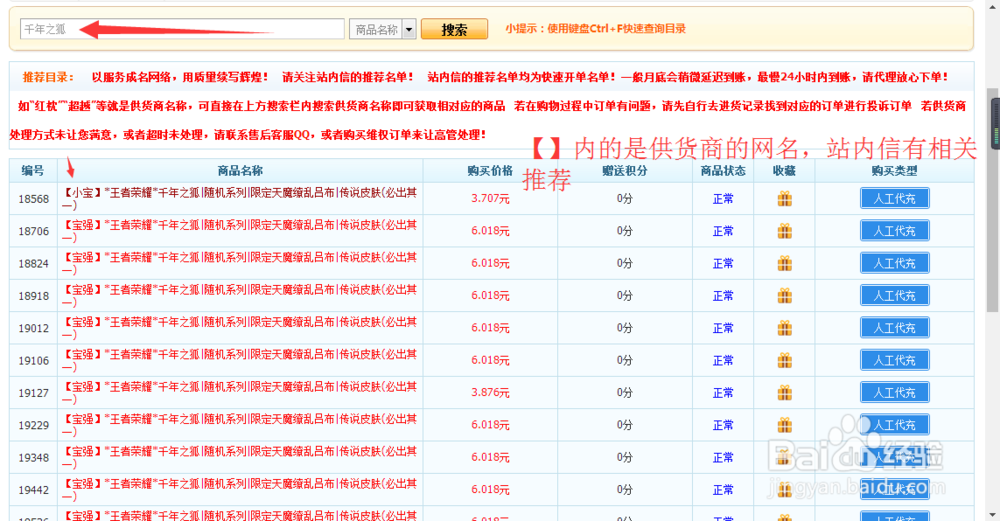Click the 小提示 Ctrl+F tip text
This screenshot has height=521, width=1000.
point(595,29)
